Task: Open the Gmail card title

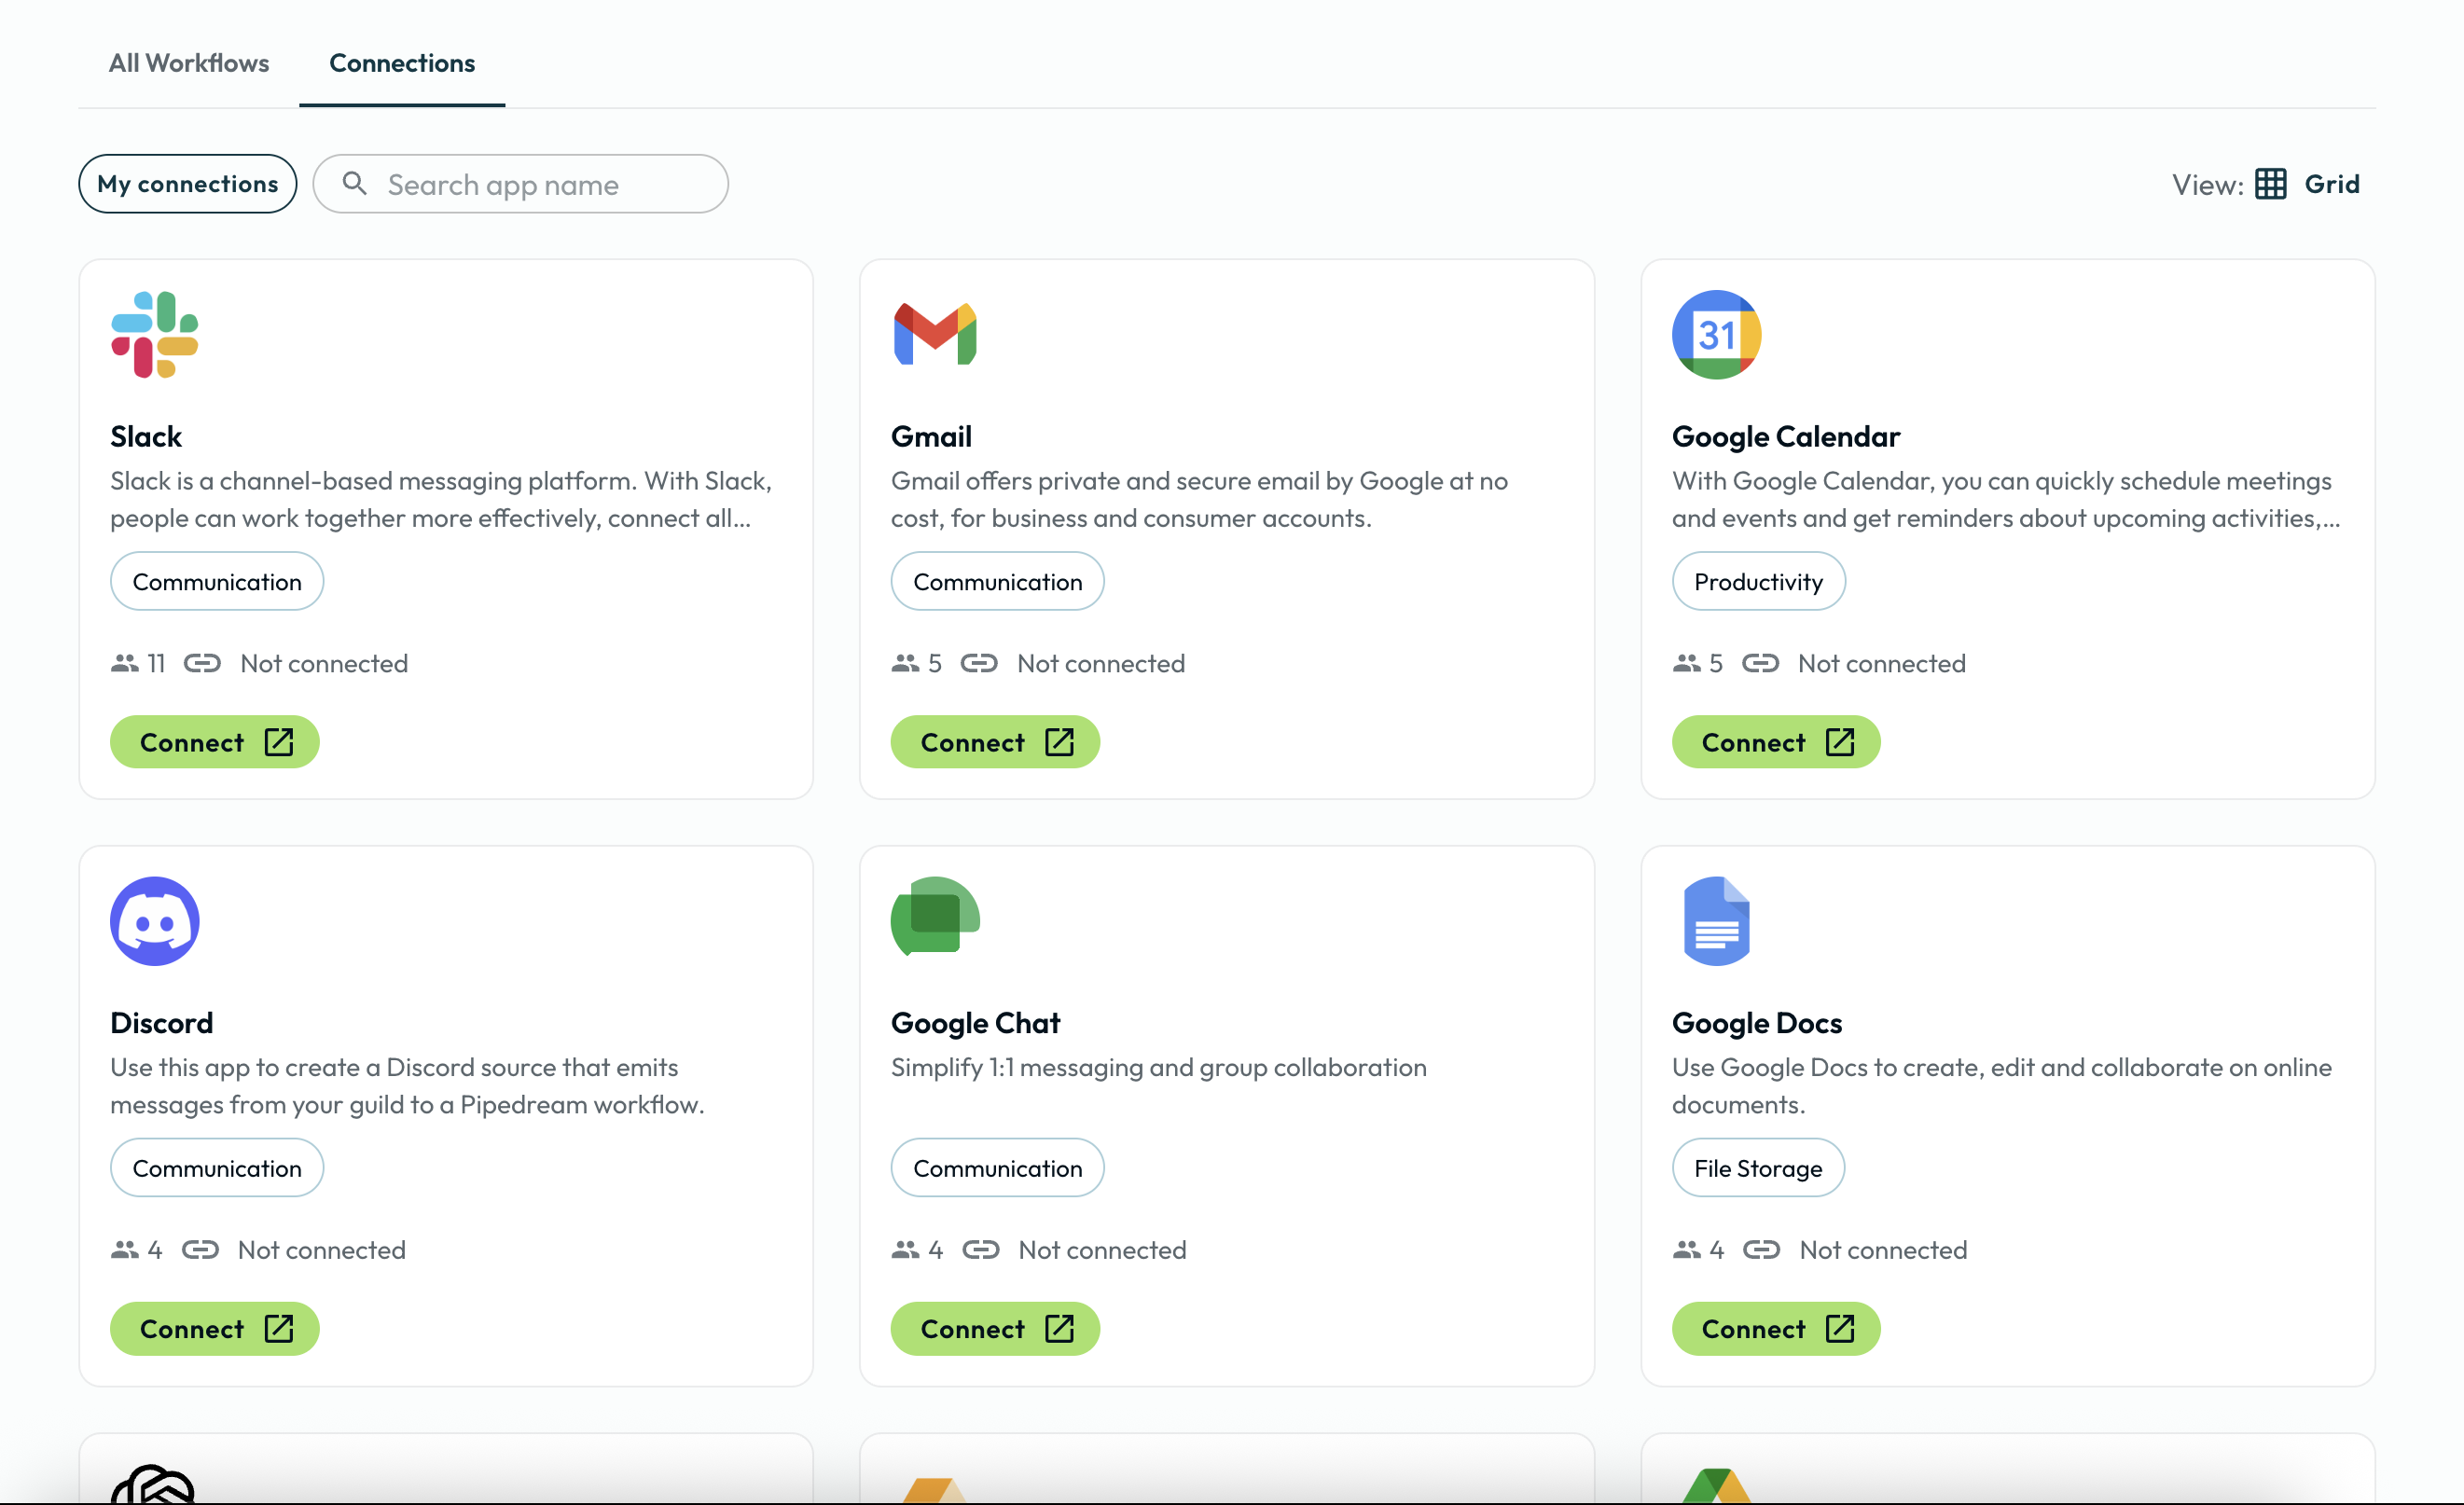Action: pos(931,436)
